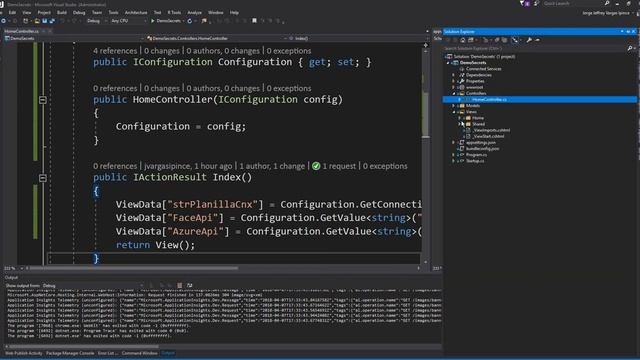The height and width of the screenshot is (360, 640).
Task: Open the Build menu
Action: click(x=62, y=13)
